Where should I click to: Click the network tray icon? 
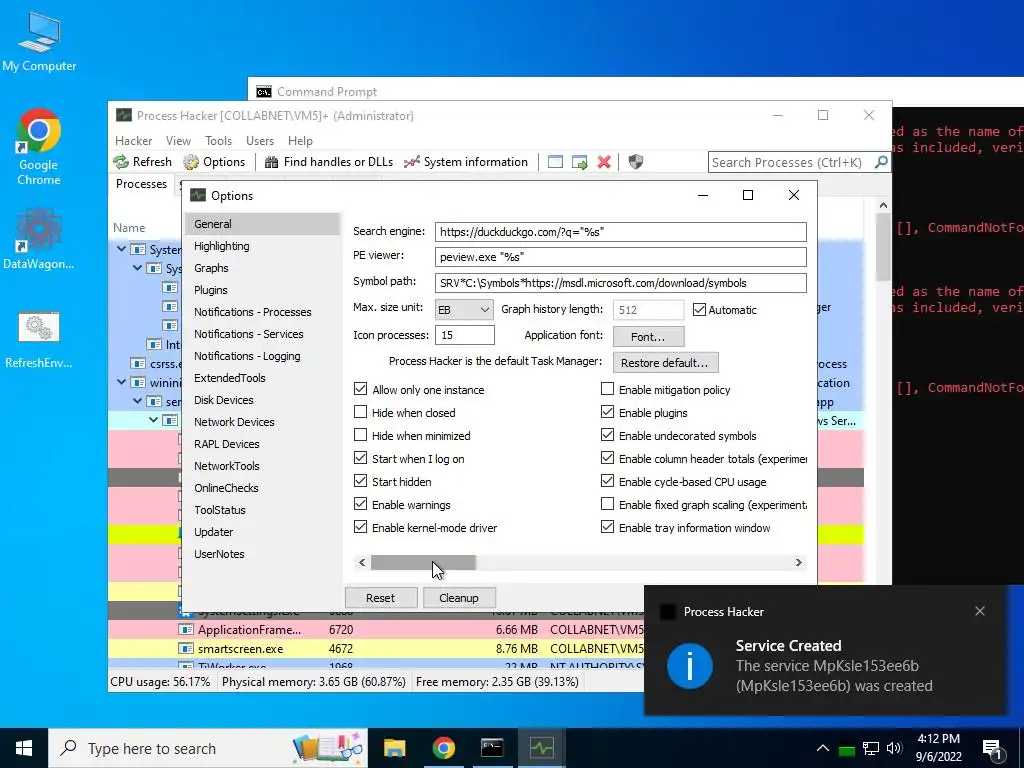point(871,748)
